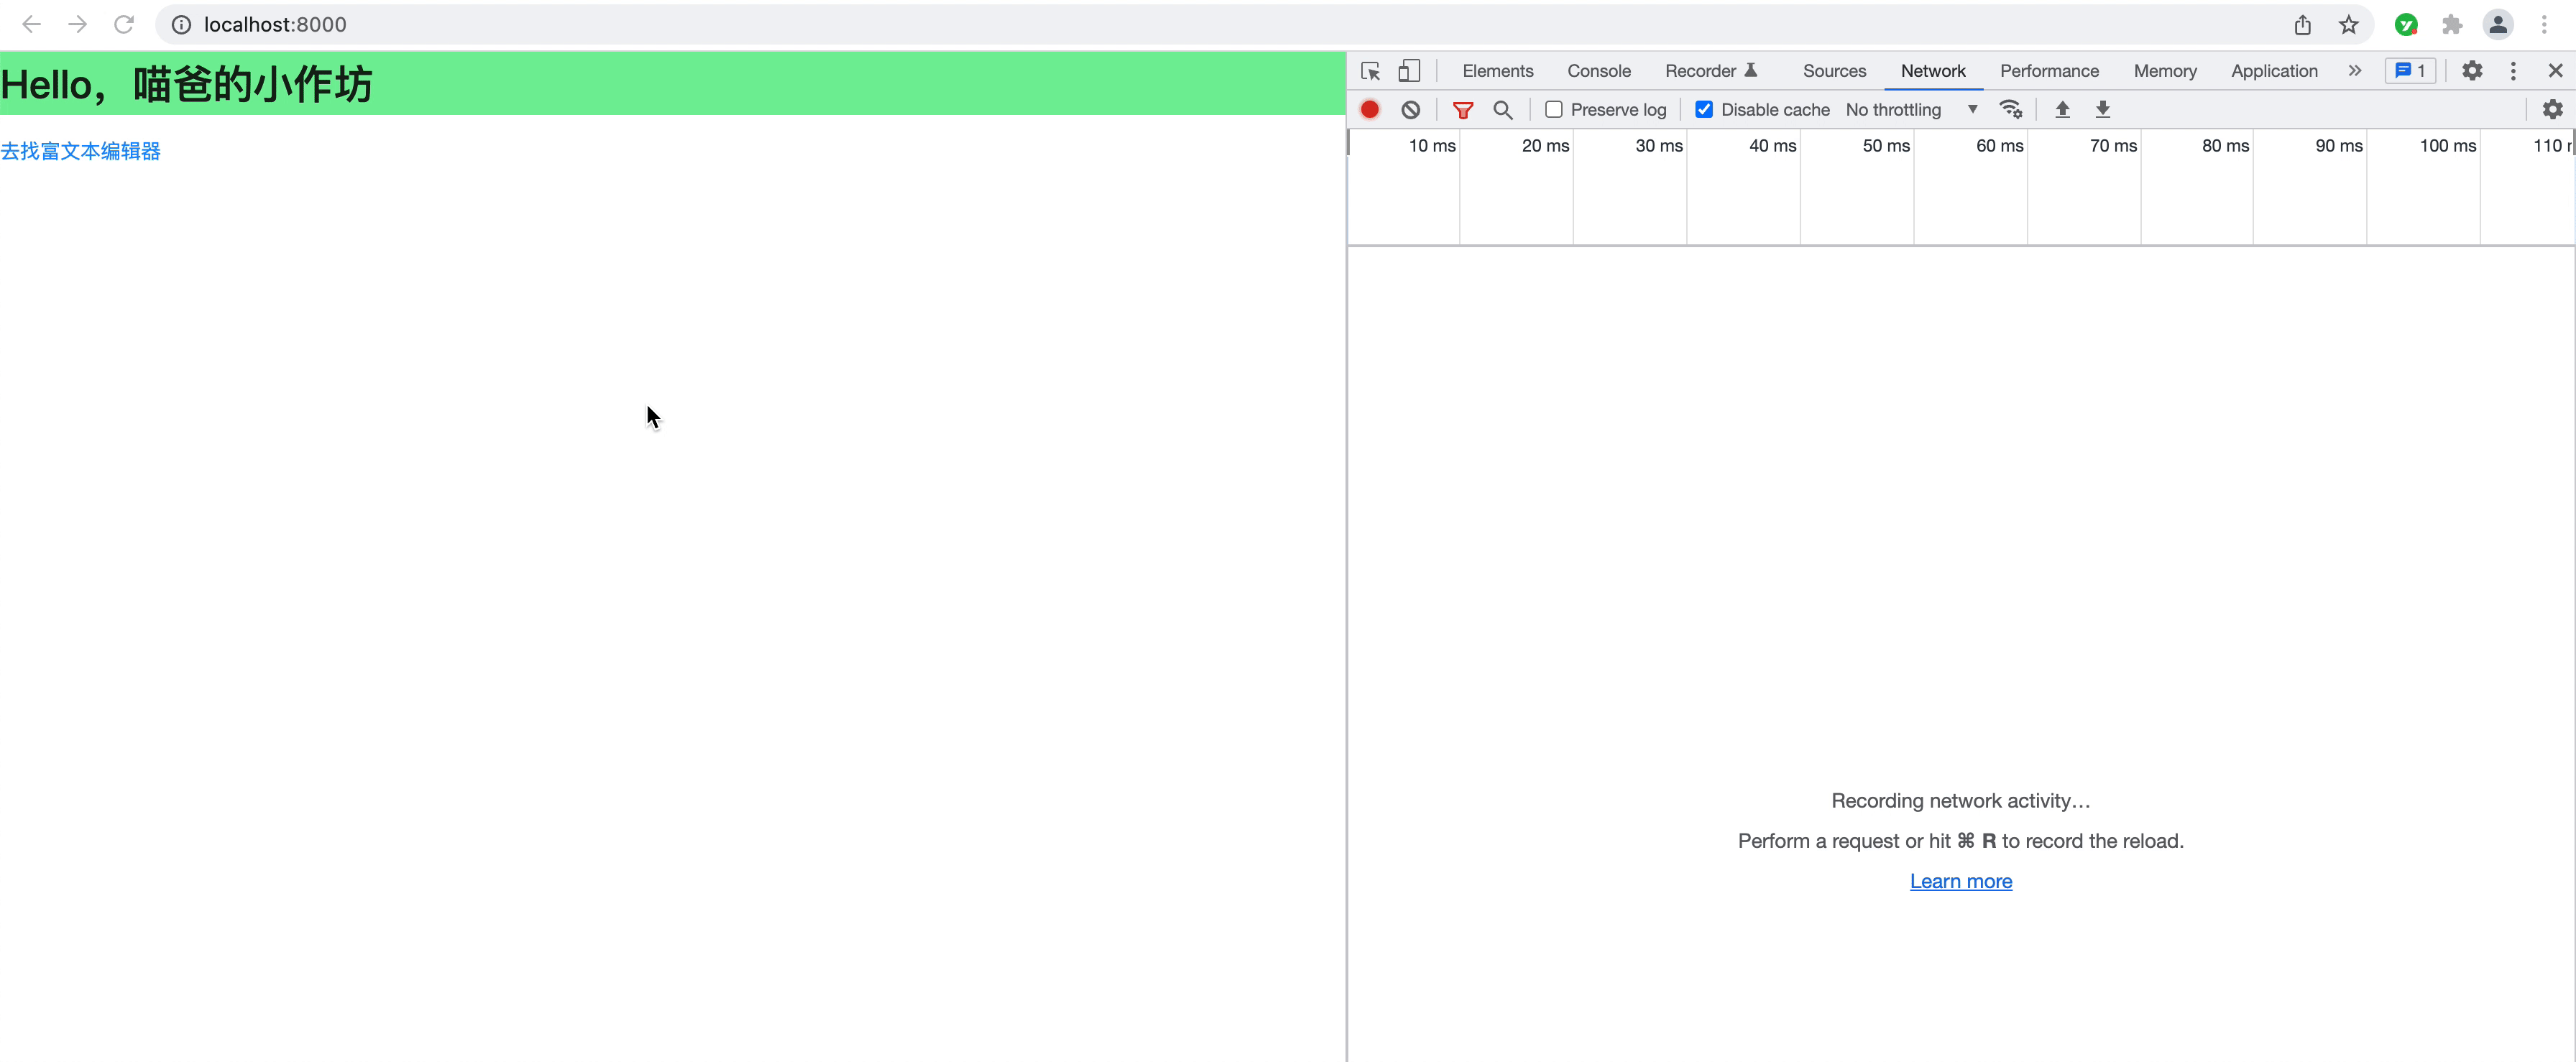Open network panel settings gear
The image size is (2576, 1062).
pyautogui.click(x=2552, y=110)
